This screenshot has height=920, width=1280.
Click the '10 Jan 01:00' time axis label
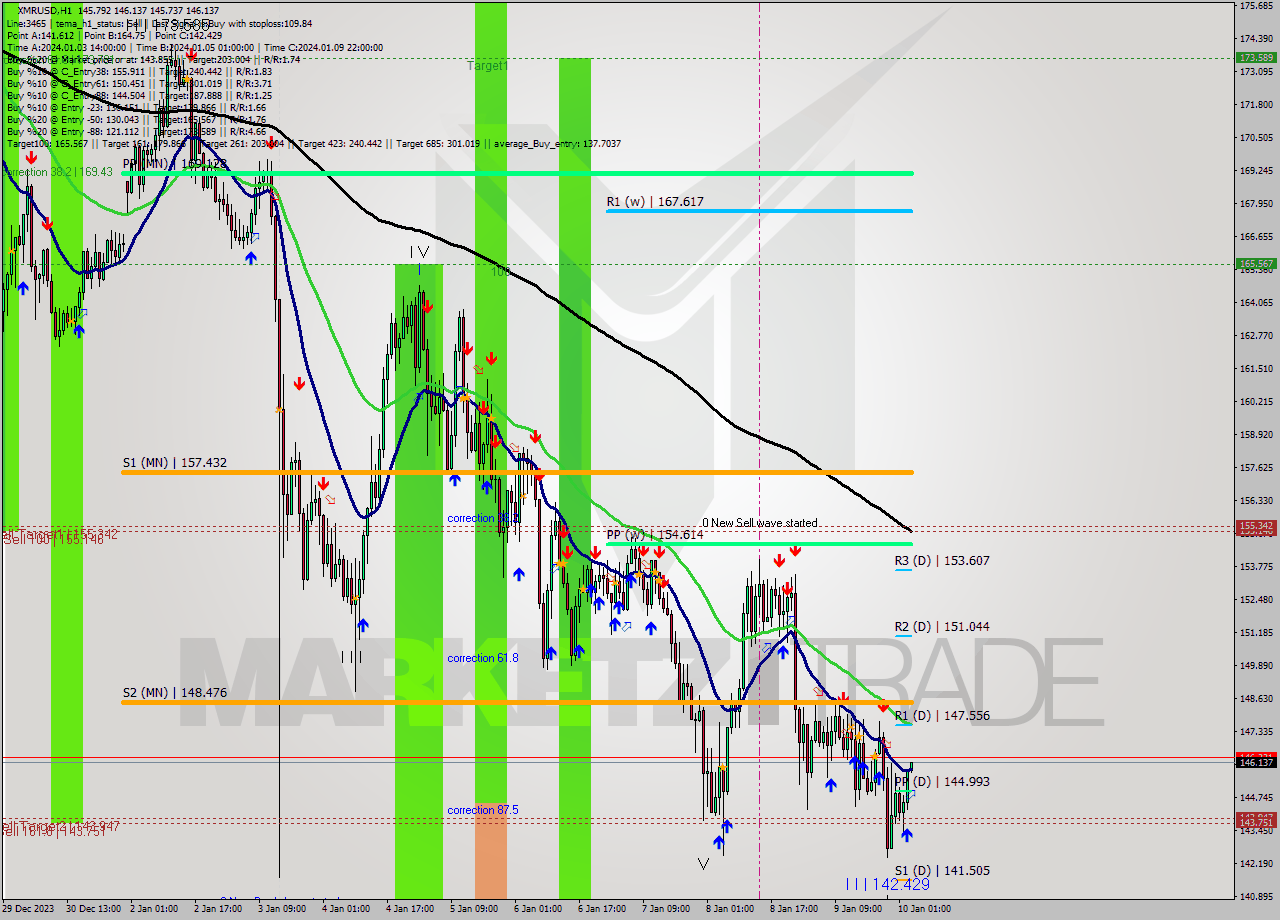pyautogui.click(x=924, y=909)
